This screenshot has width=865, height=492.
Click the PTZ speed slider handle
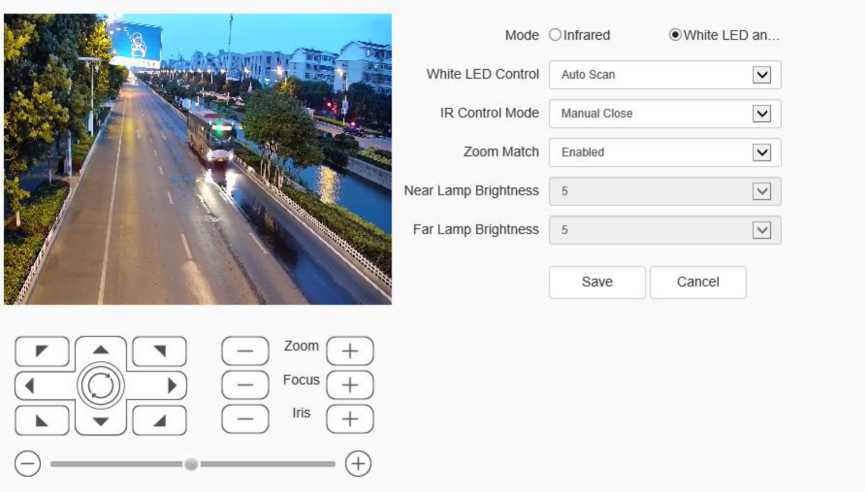click(x=191, y=464)
